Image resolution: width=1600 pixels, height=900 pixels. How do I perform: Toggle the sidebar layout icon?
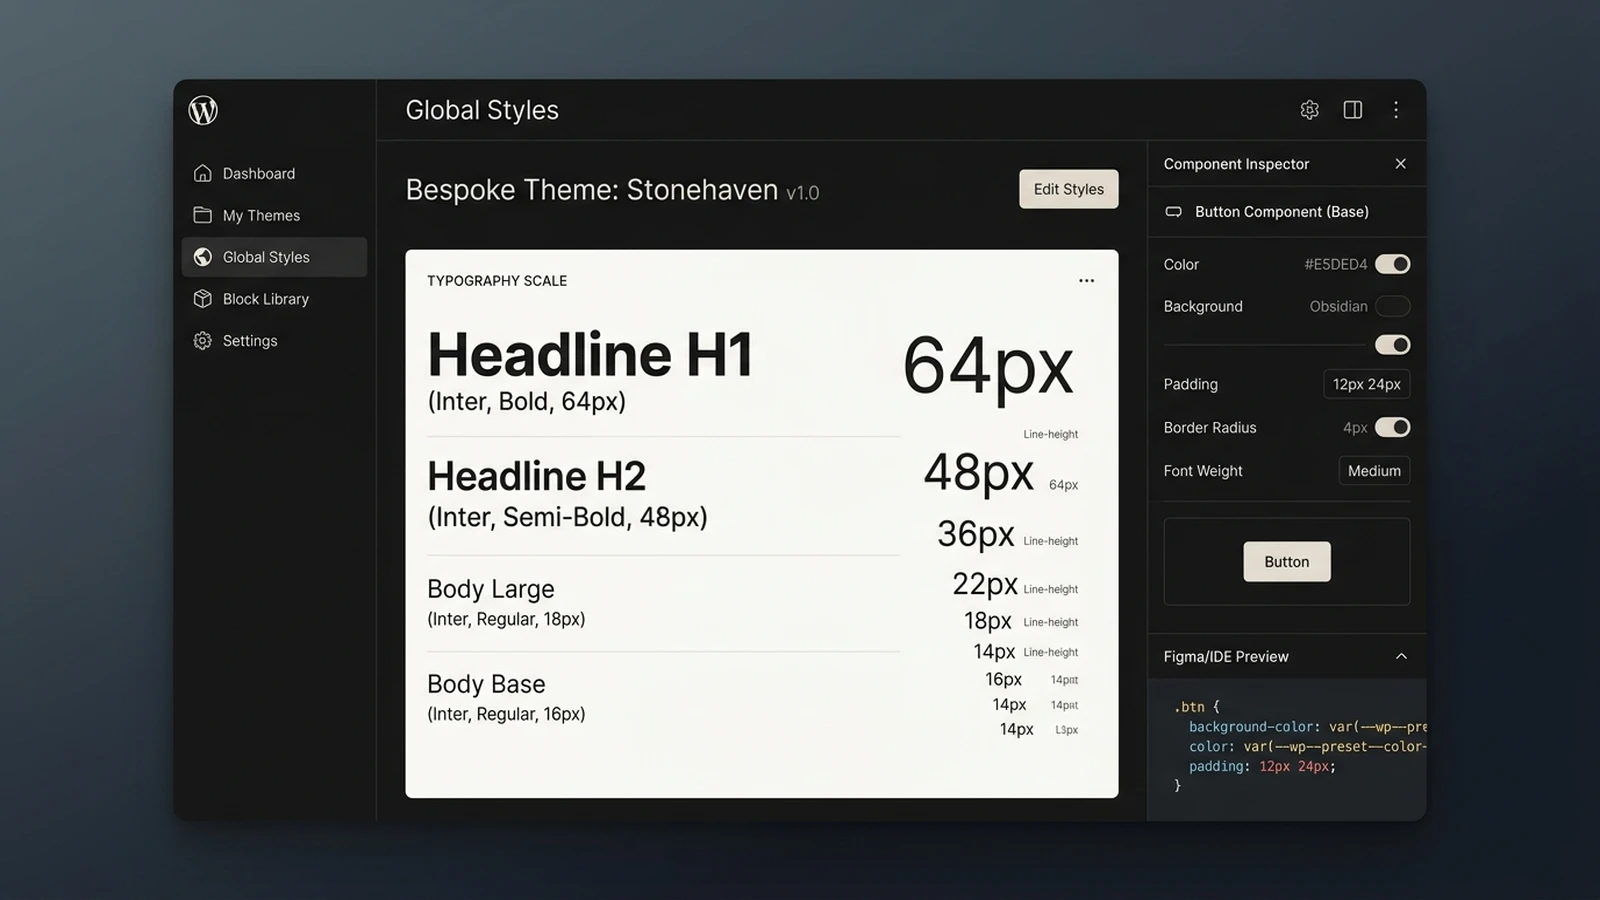(x=1353, y=110)
